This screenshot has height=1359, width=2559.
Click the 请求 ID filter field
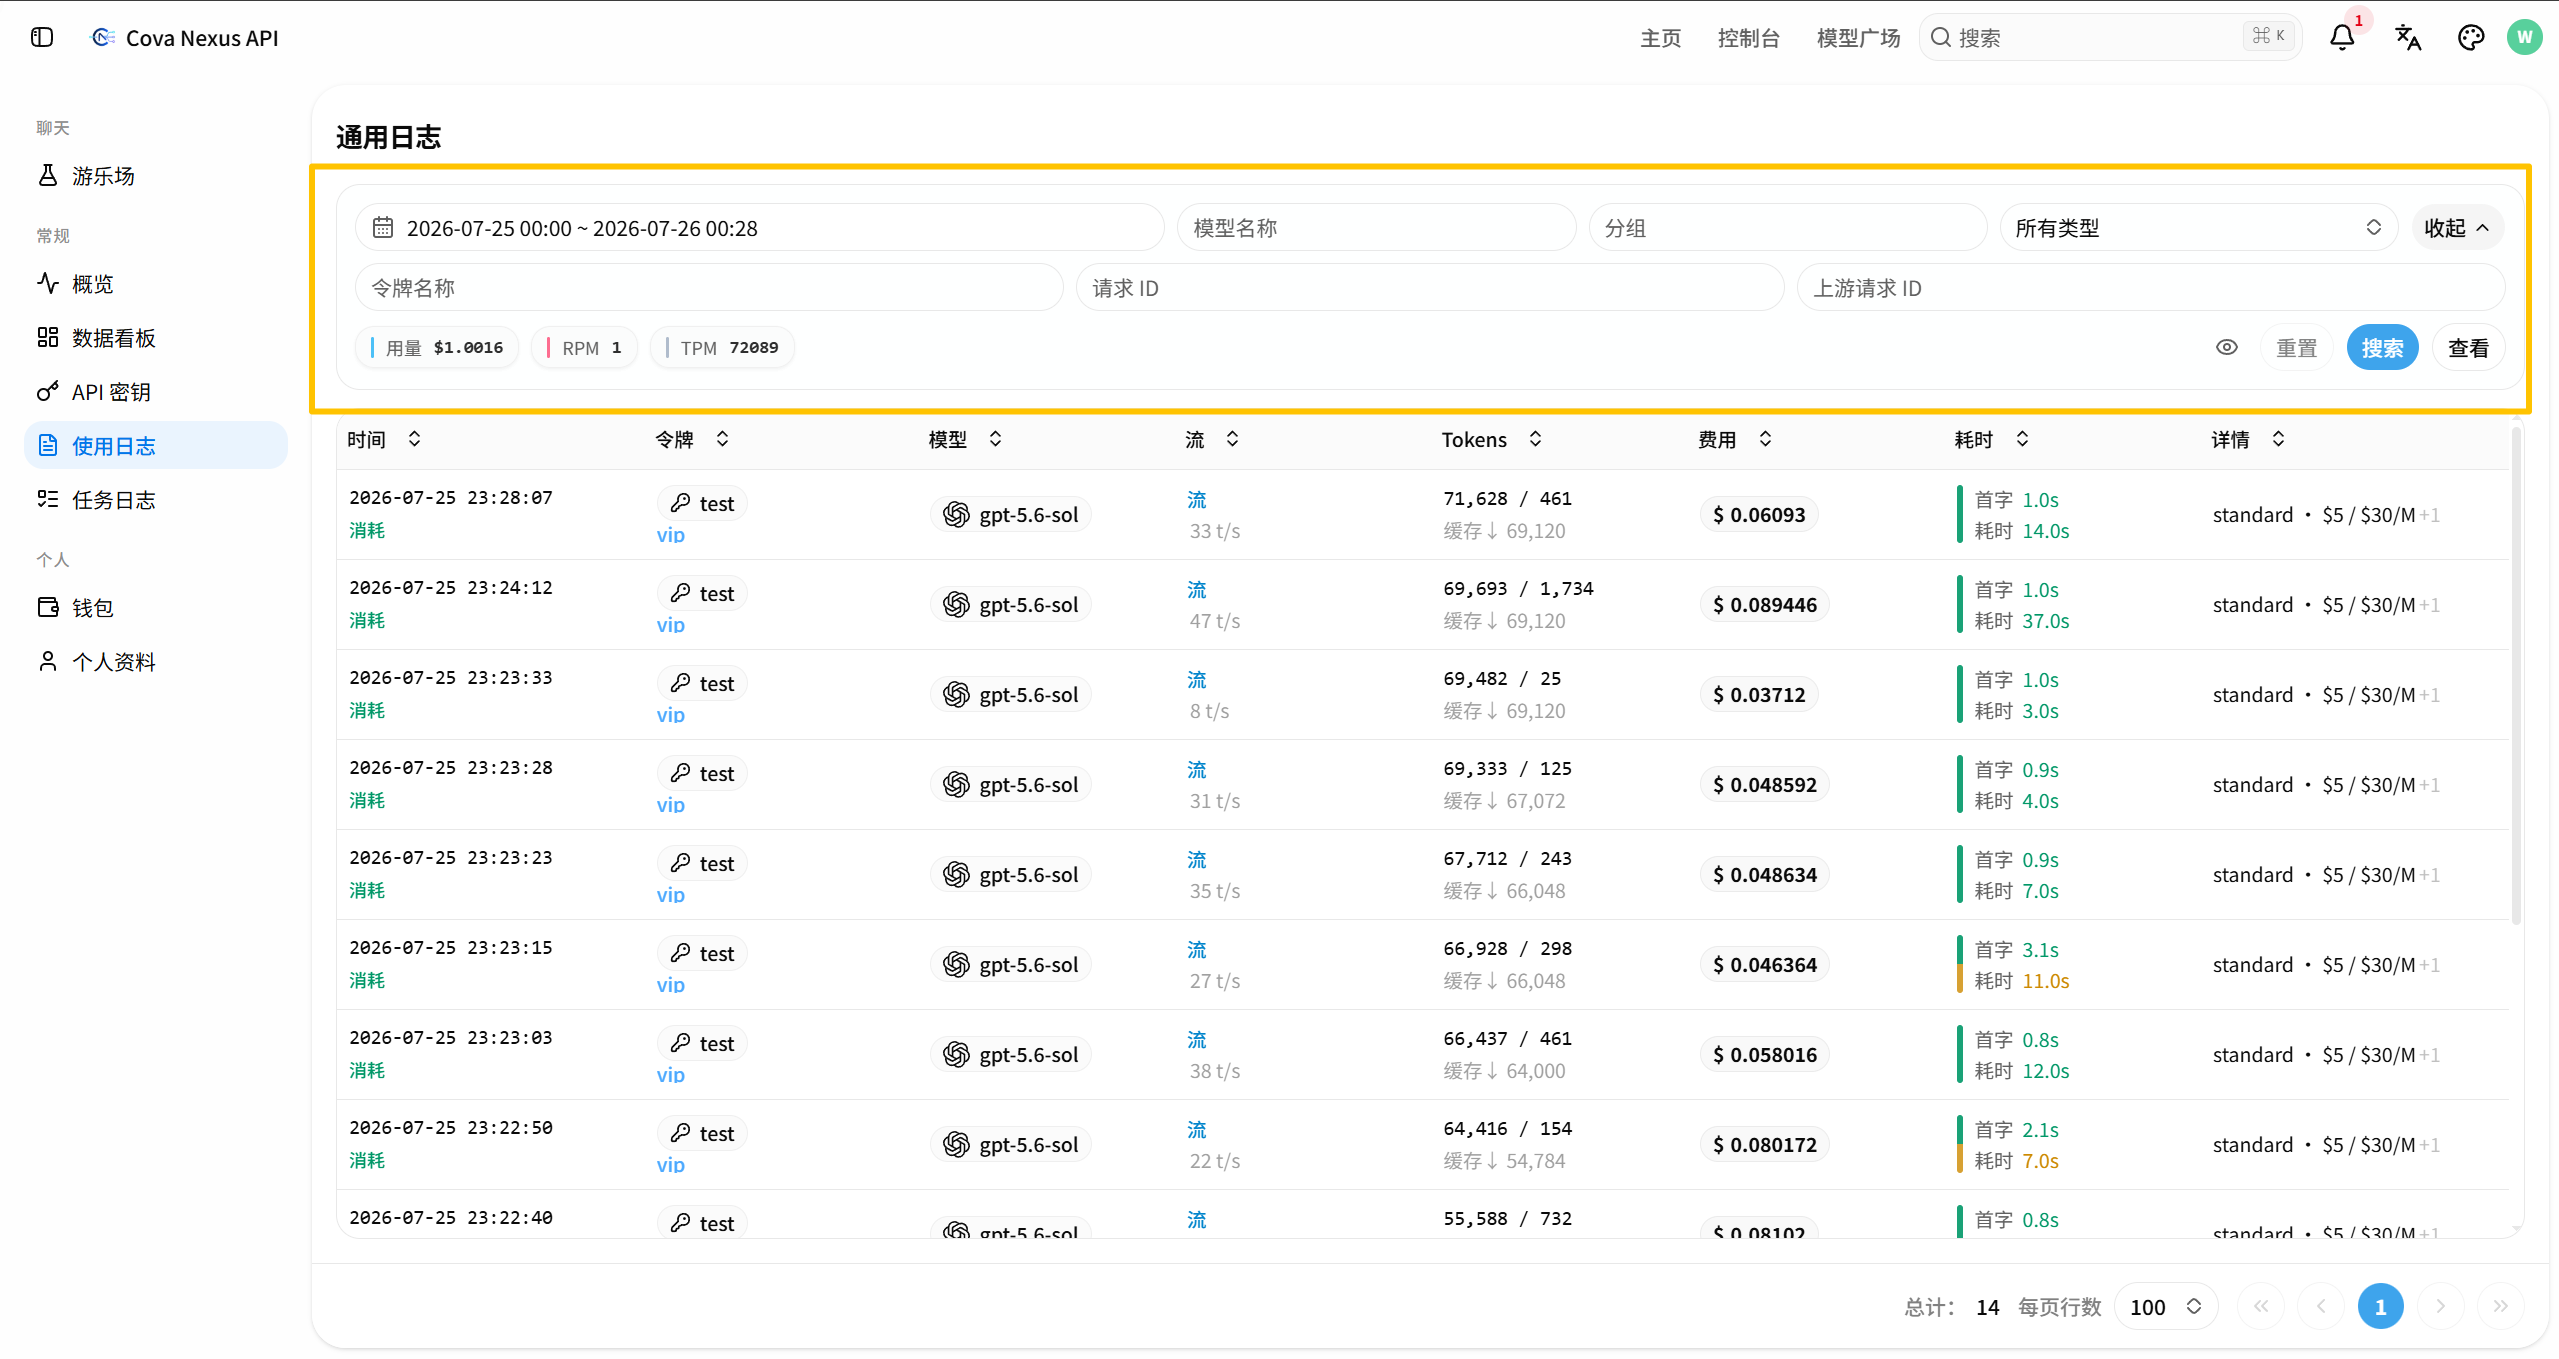[x=1430, y=288]
